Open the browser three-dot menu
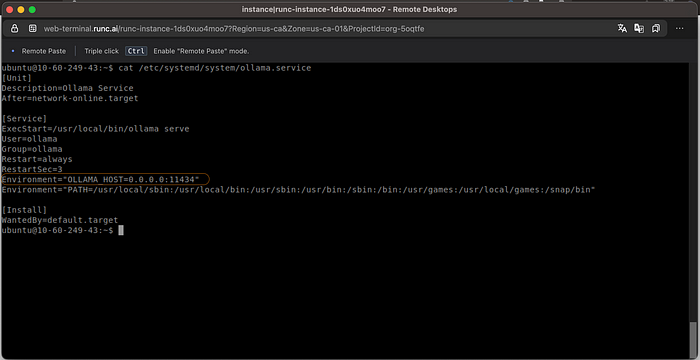The width and height of the screenshot is (700, 360). coord(679,29)
